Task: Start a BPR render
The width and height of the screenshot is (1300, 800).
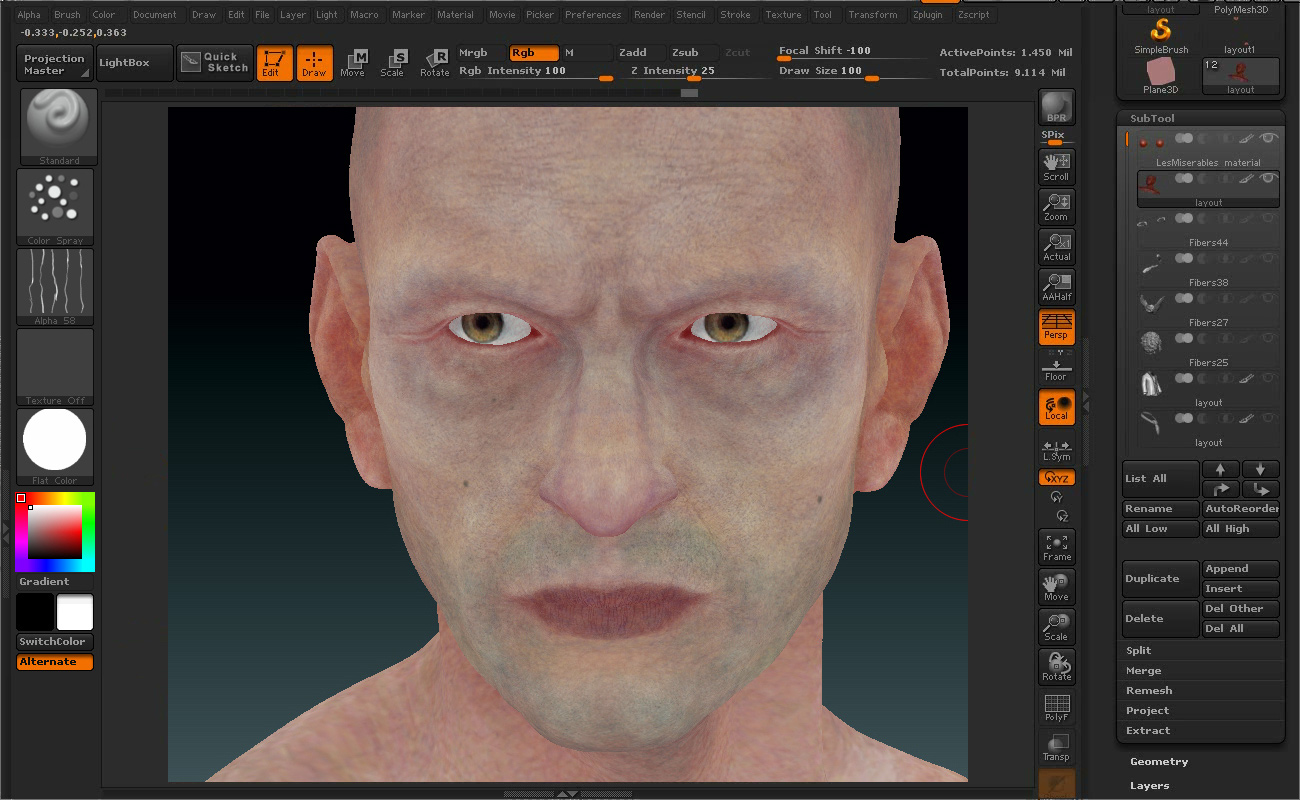Action: tap(1057, 107)
